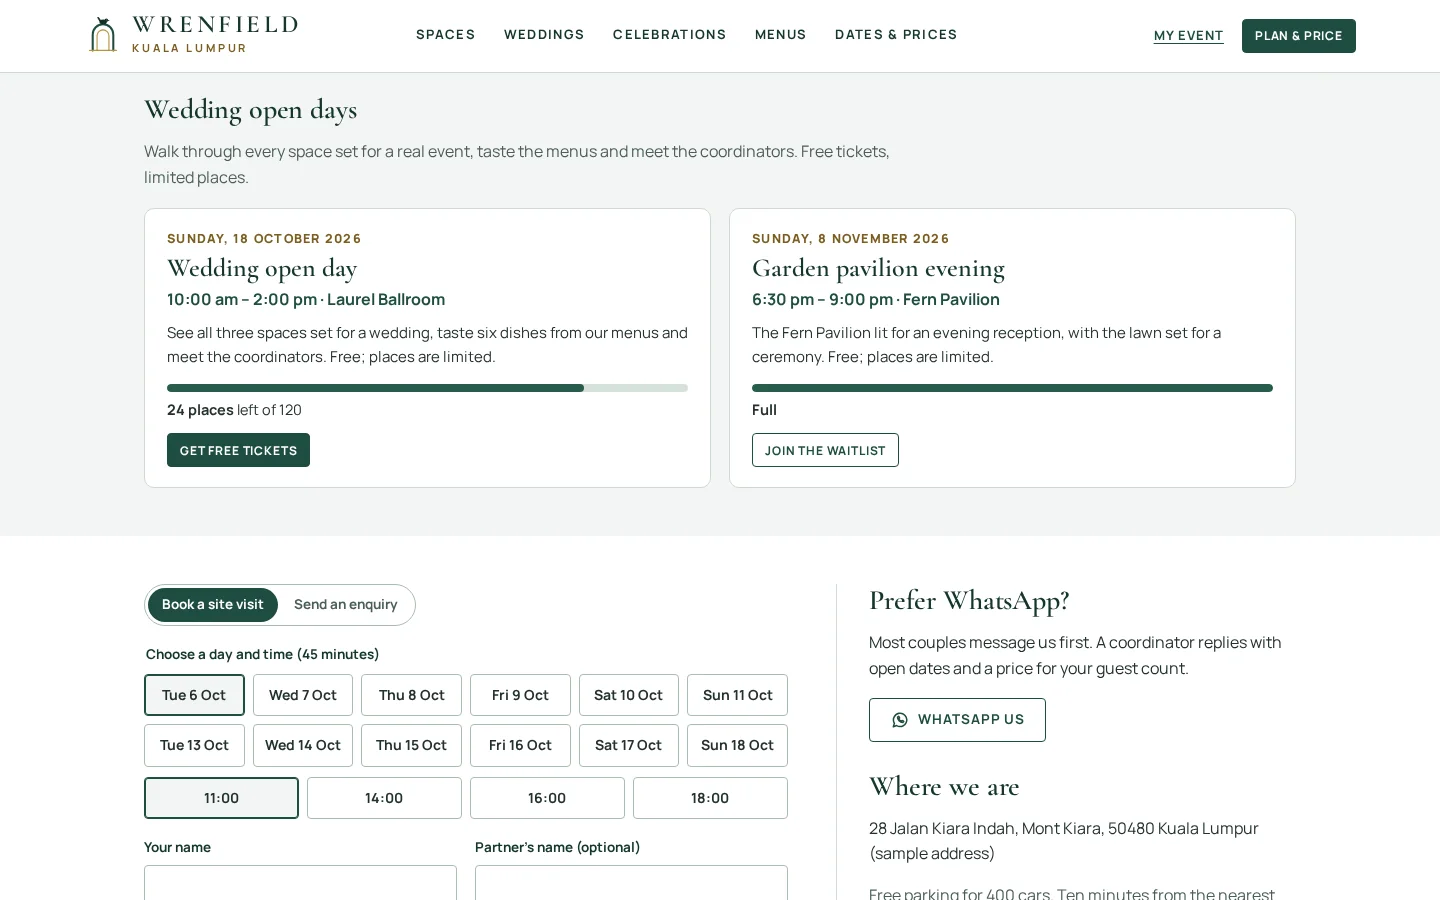Pick the 16:00 time slot
Screen dimensions: 1440x900
pyautogui.click(x=547, y=798)
